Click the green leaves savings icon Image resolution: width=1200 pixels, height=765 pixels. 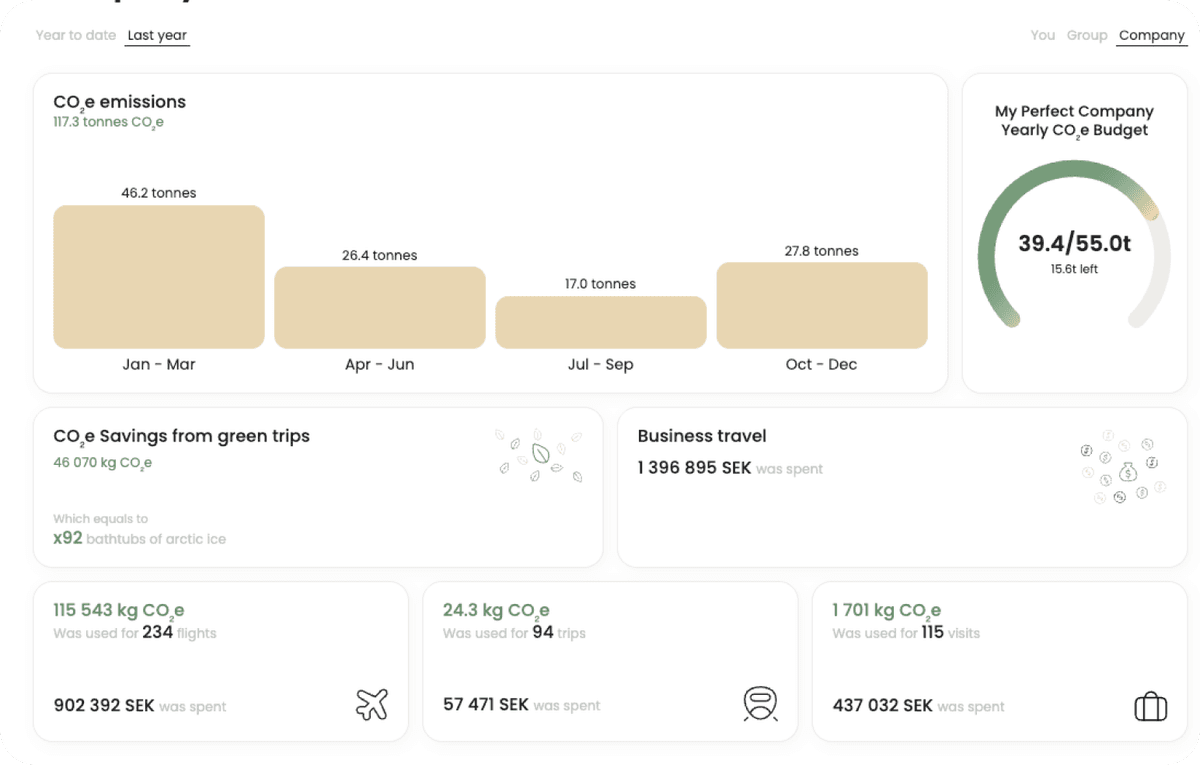[x=541, y=456]
